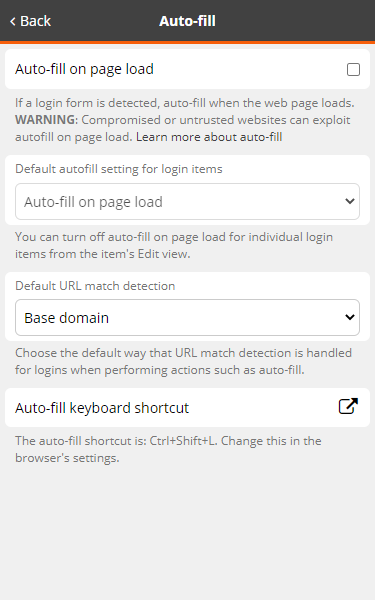Enable the Auto-fill on page load checkbox
Screen dimensions: 375x600
[353, 70]
